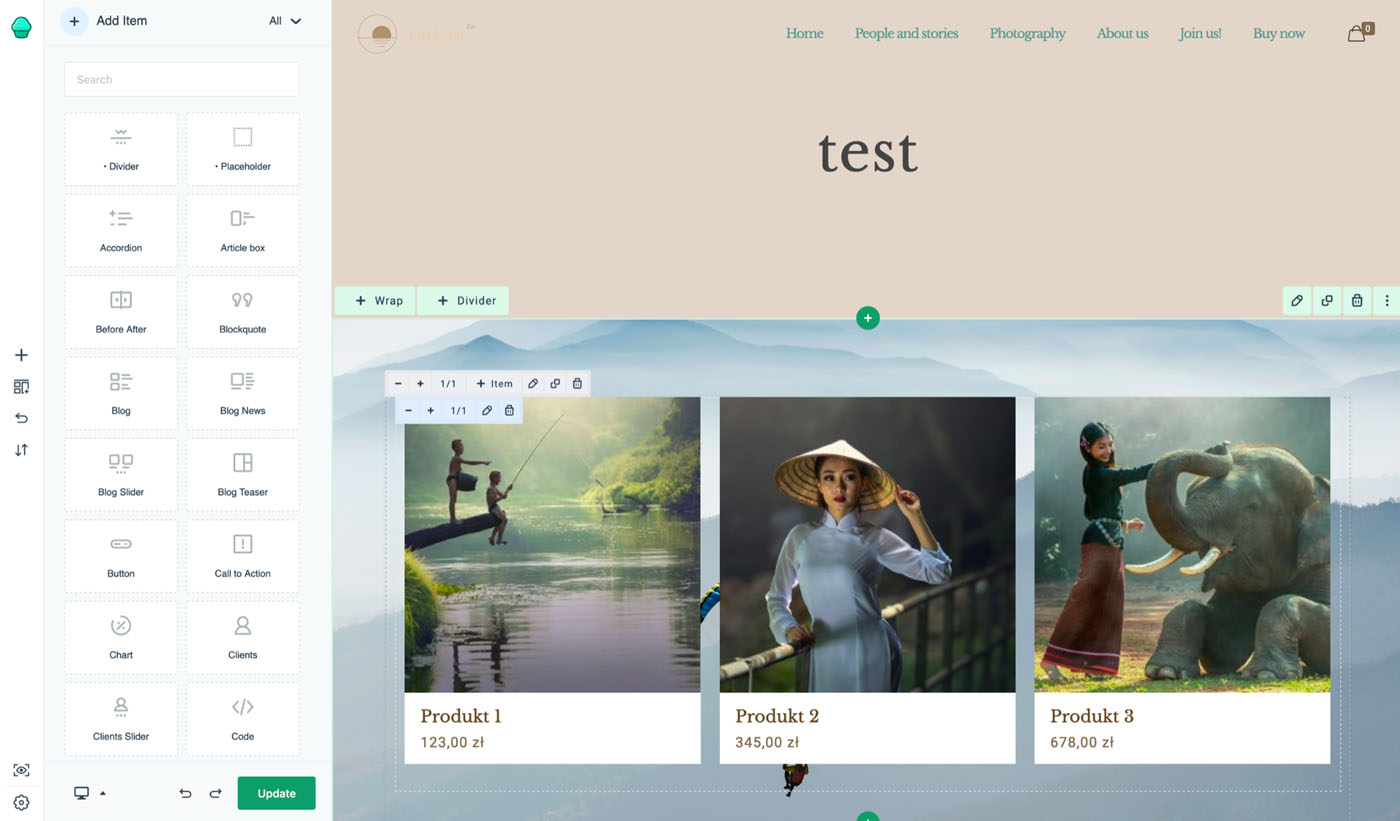Click the undo arrow beside Update

click(x=185, y=793)
